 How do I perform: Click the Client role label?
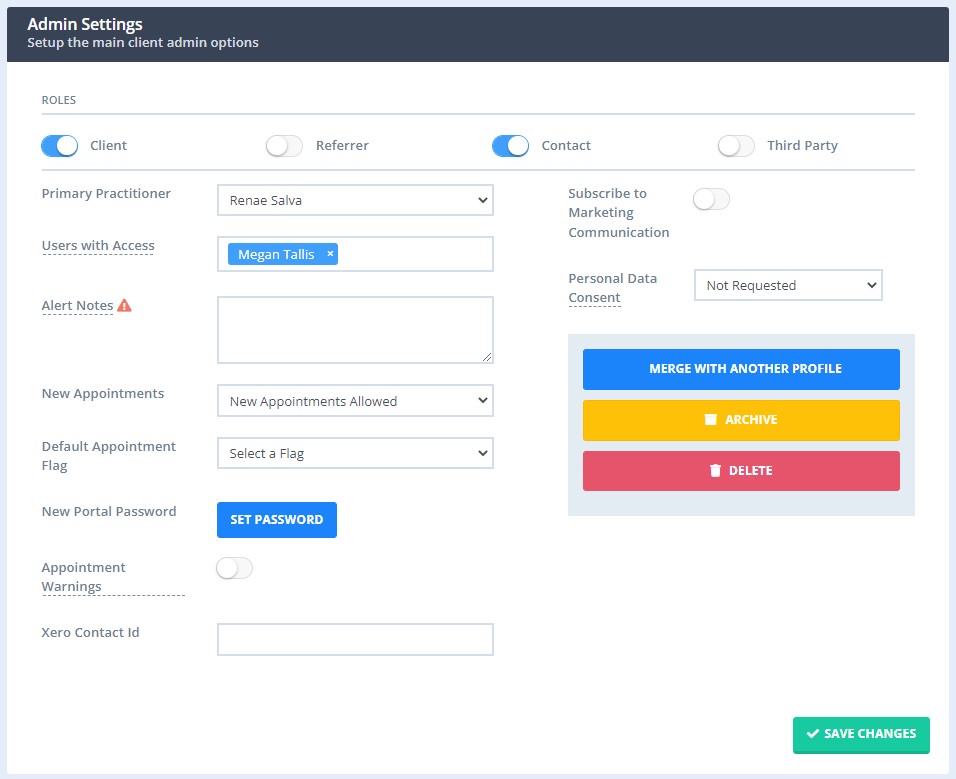point(109,145)
